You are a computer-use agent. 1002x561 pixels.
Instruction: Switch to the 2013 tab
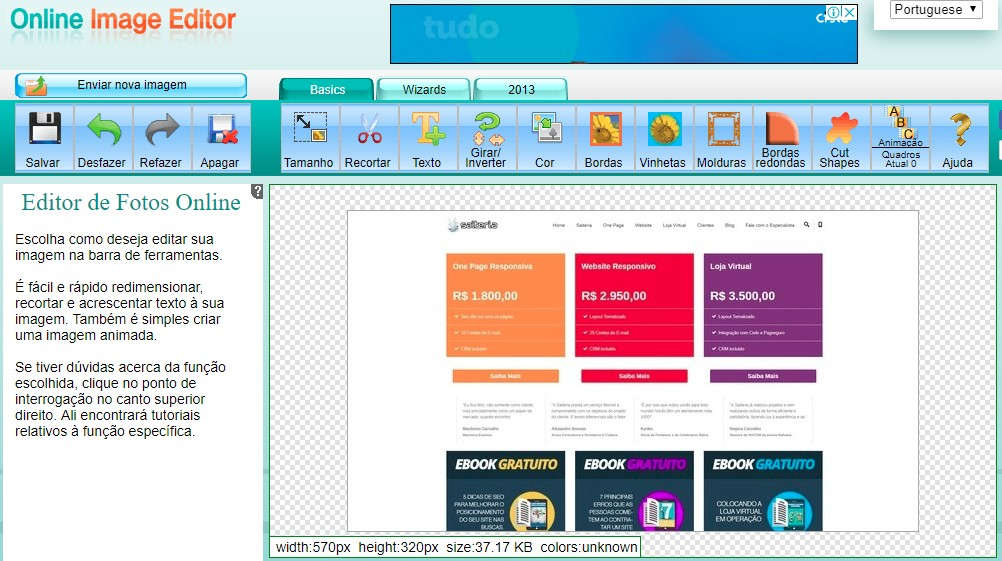(521, 89)
